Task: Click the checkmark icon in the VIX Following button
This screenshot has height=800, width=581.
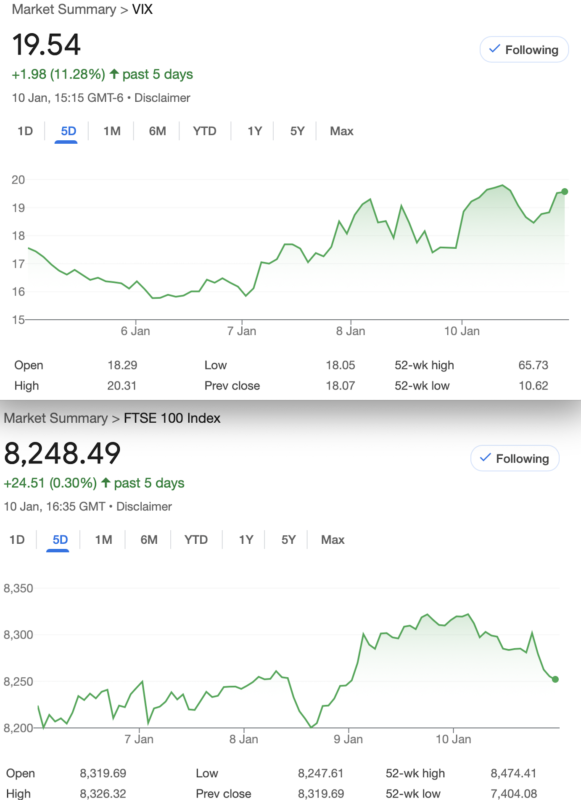Action: click(494, 49)
